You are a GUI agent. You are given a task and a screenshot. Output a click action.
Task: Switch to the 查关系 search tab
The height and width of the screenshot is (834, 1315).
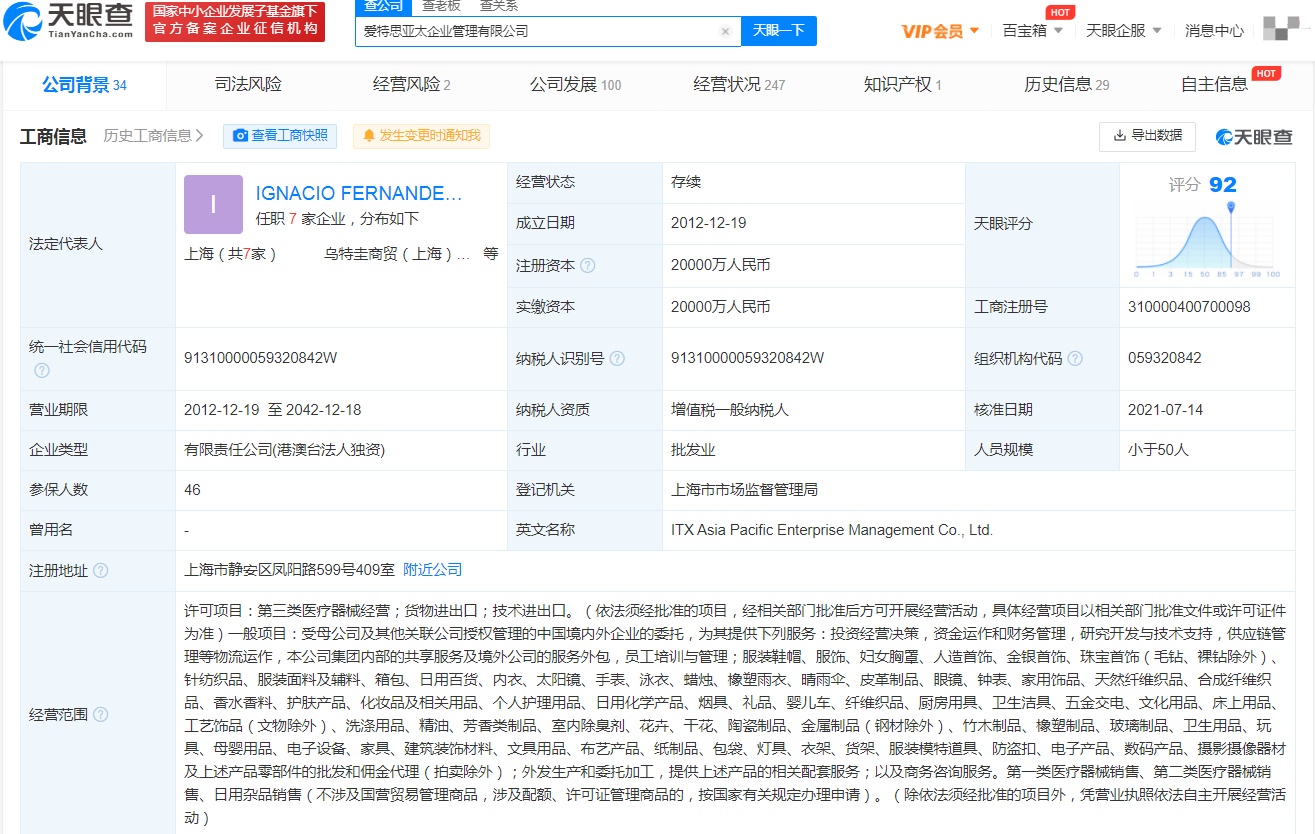click(x=499, y=5)
